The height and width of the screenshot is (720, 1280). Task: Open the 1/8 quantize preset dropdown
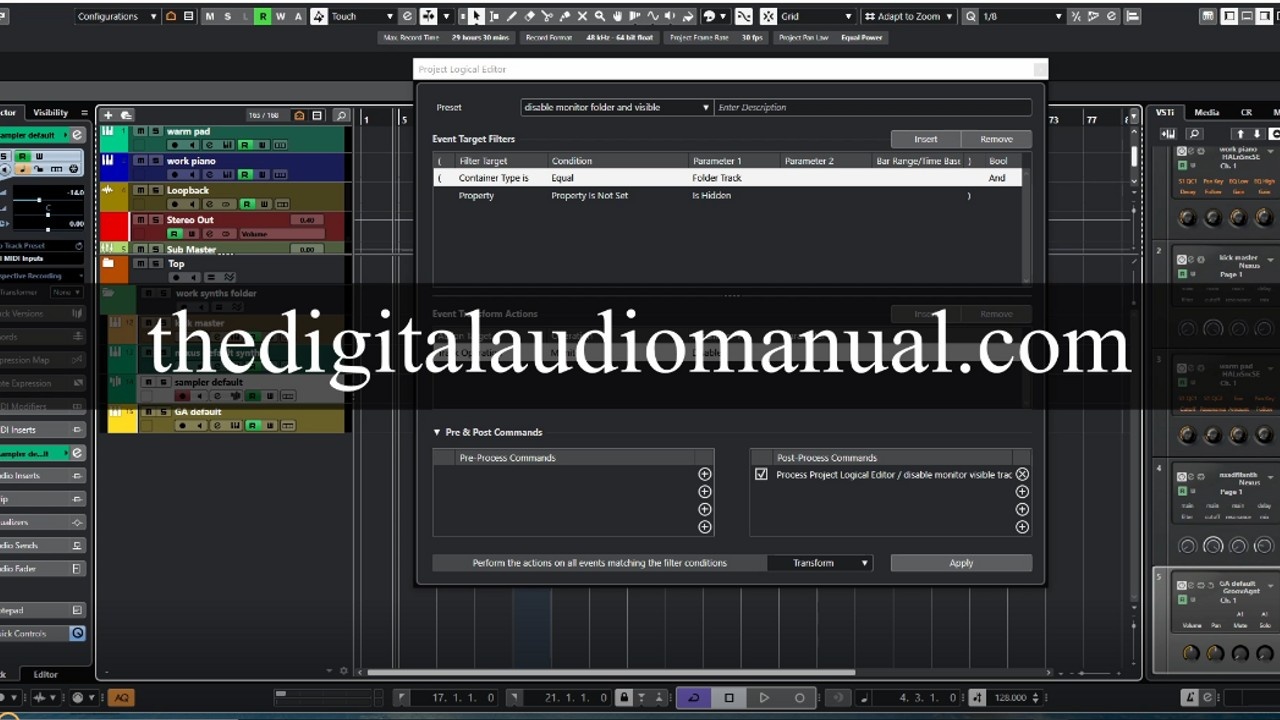click(x=1022, y=16)
